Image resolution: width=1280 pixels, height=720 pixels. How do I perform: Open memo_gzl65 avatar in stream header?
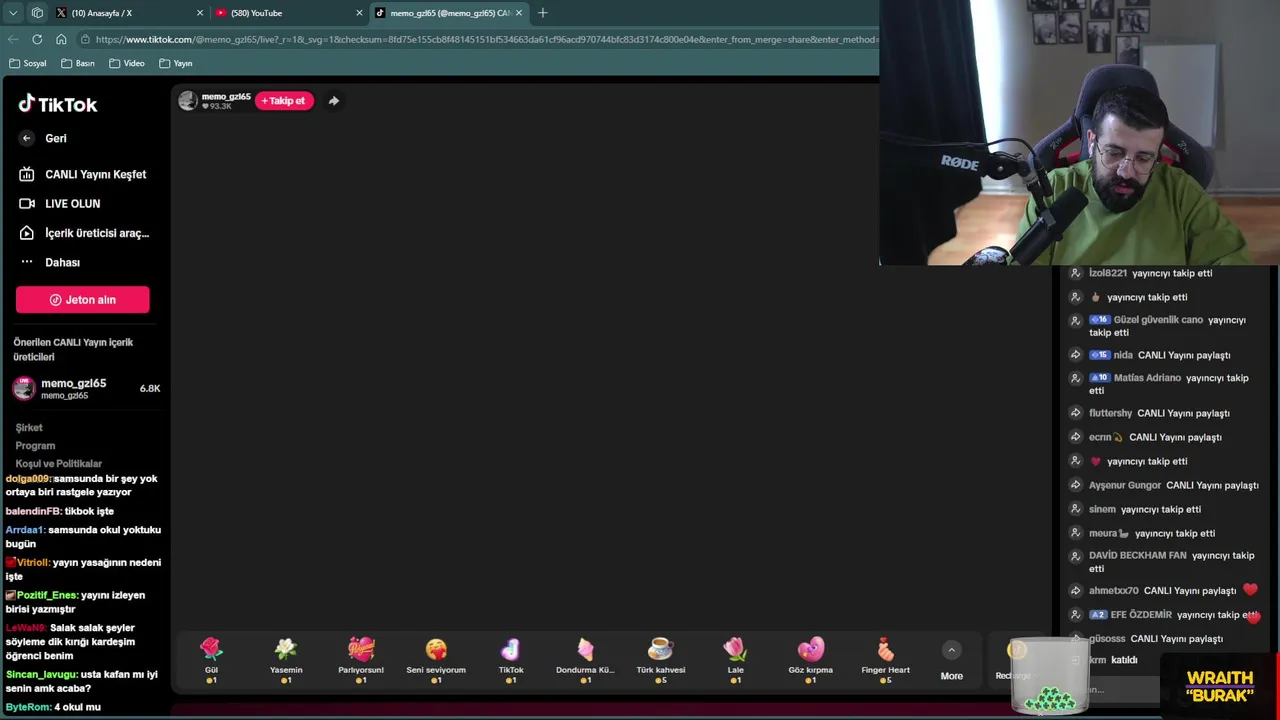pos(188,101)
